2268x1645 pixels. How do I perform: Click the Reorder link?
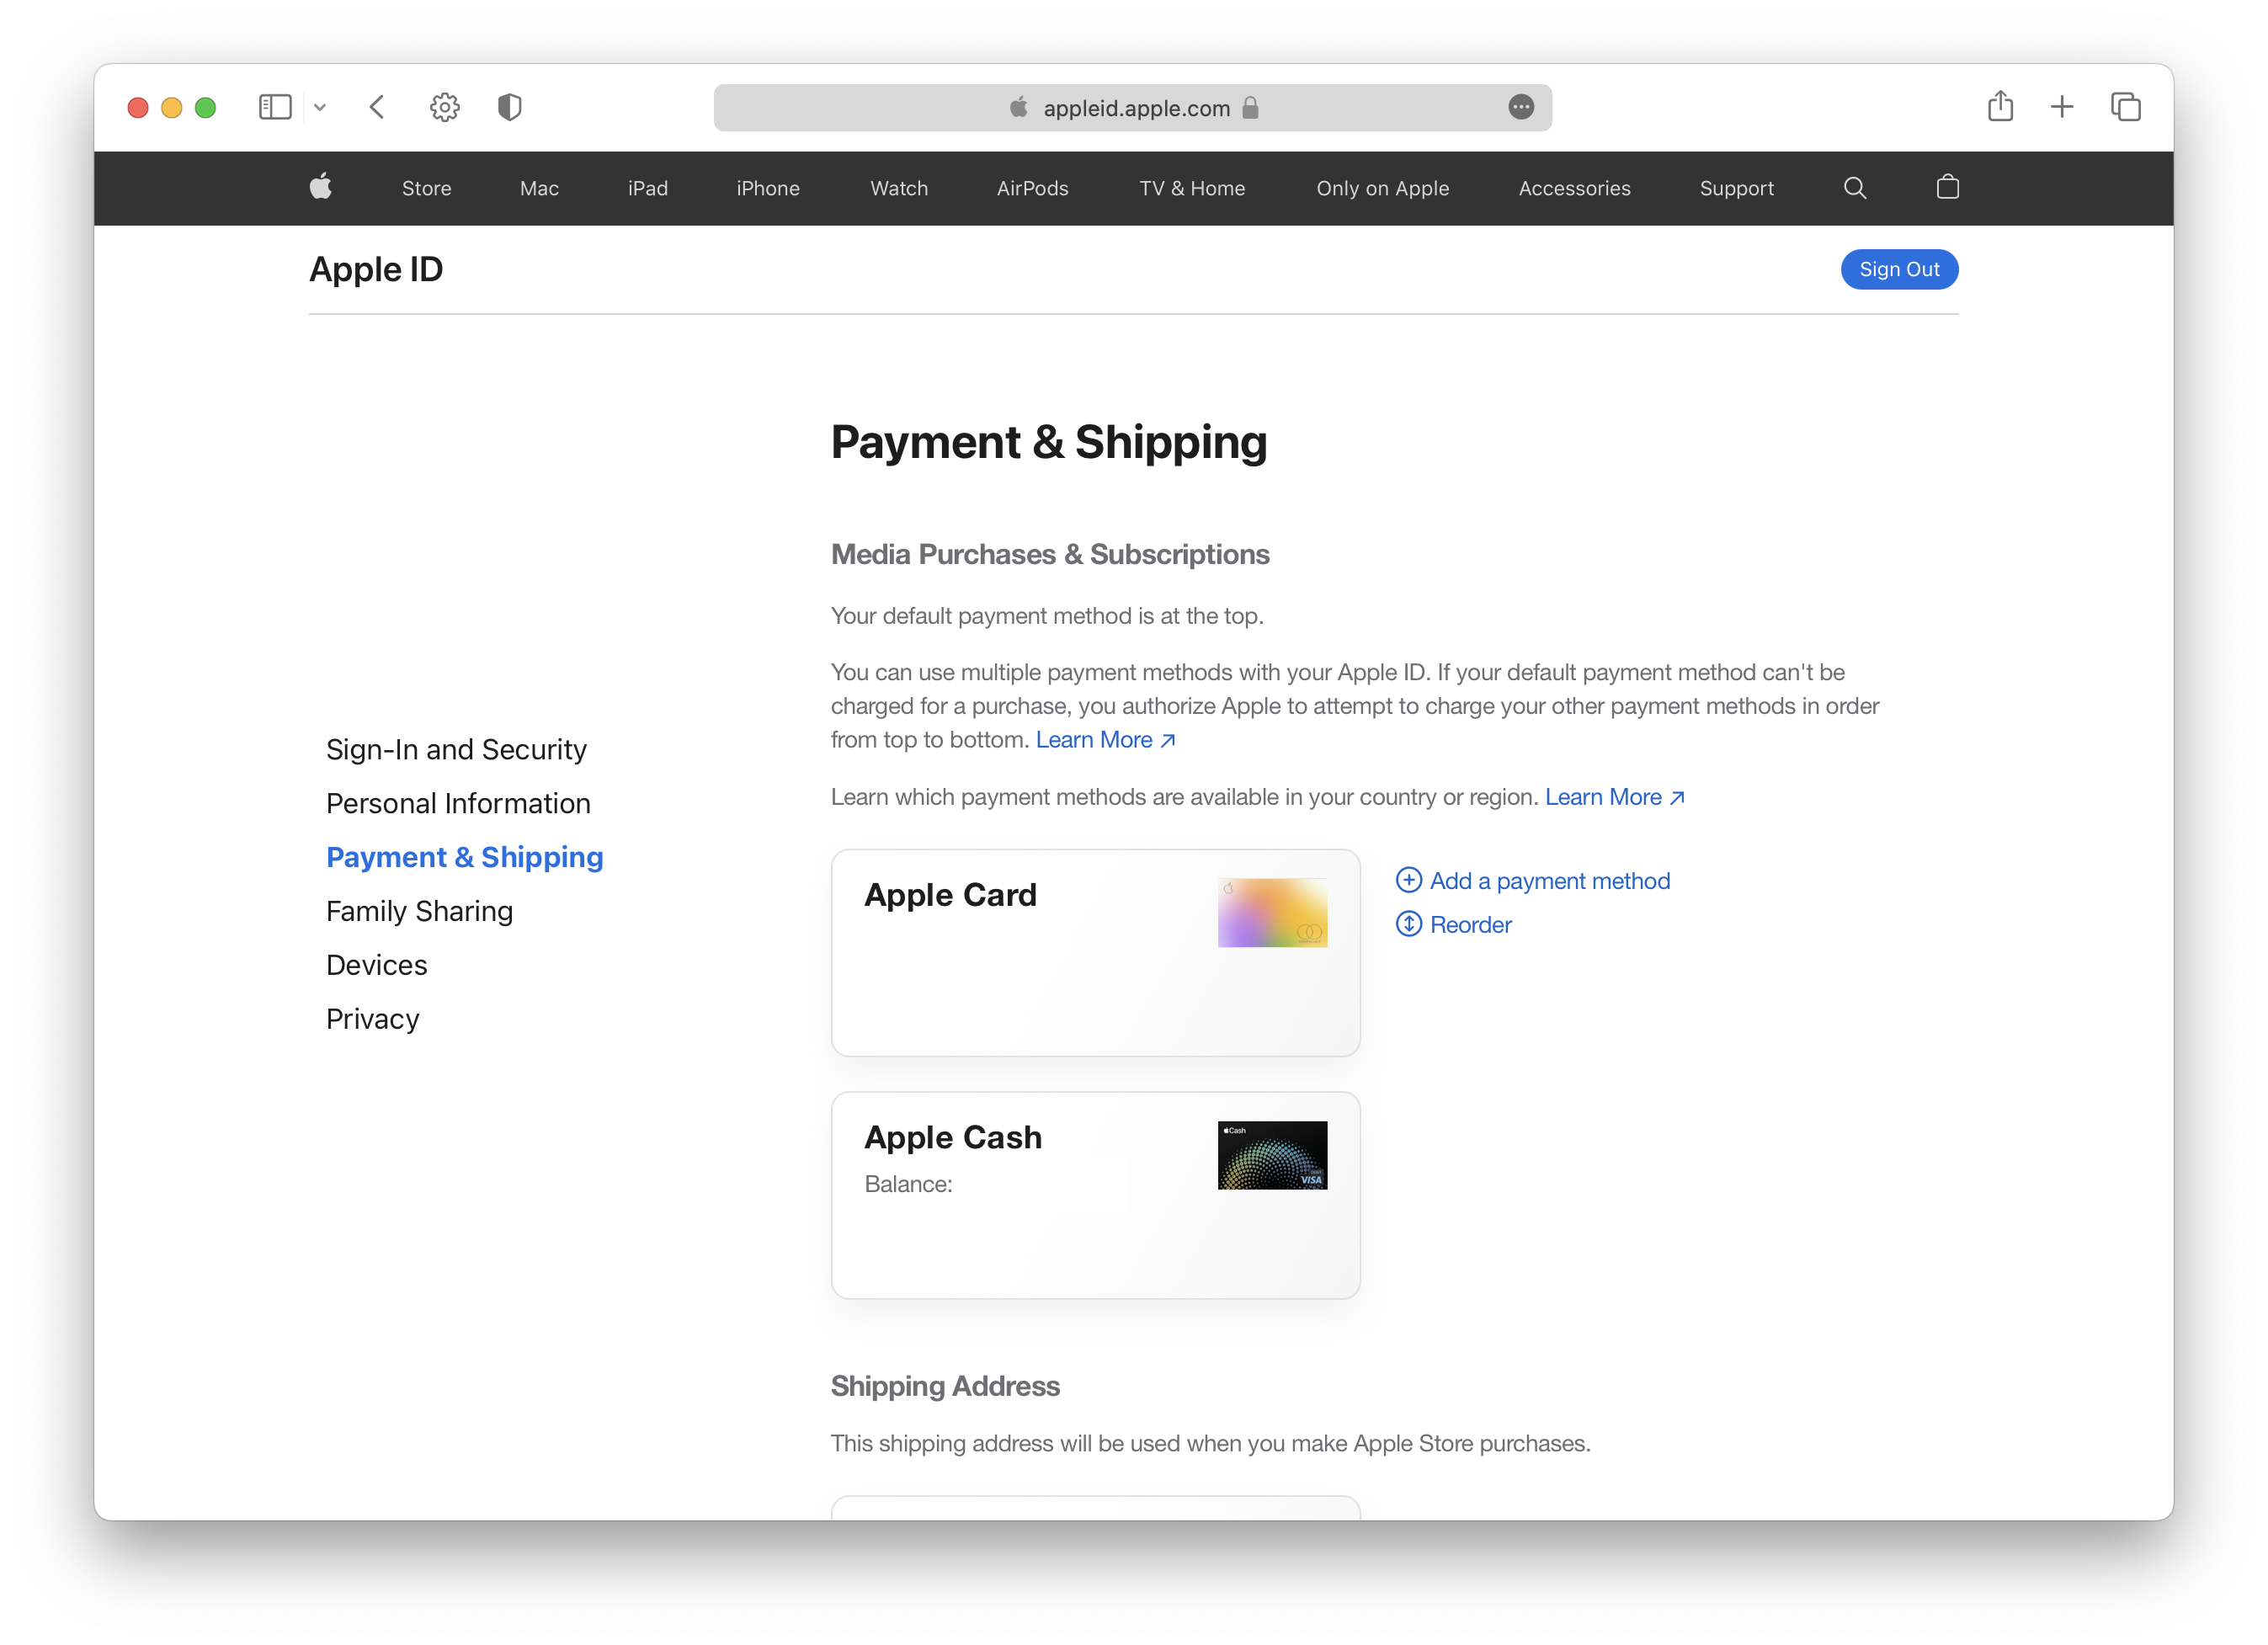1471,925
